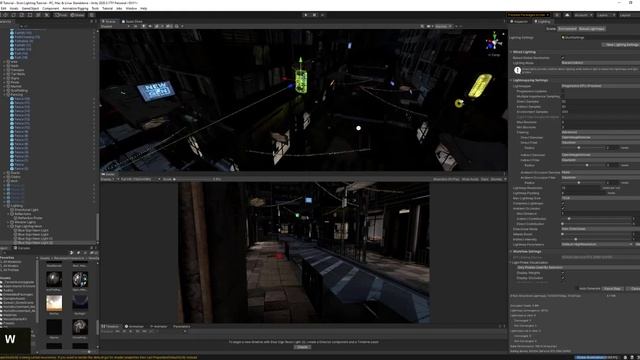Viewport: 640px width, 360px height.
Task: Toggle scene lighting in the Scene view toolbar
Action: click(x=143, y=26)
